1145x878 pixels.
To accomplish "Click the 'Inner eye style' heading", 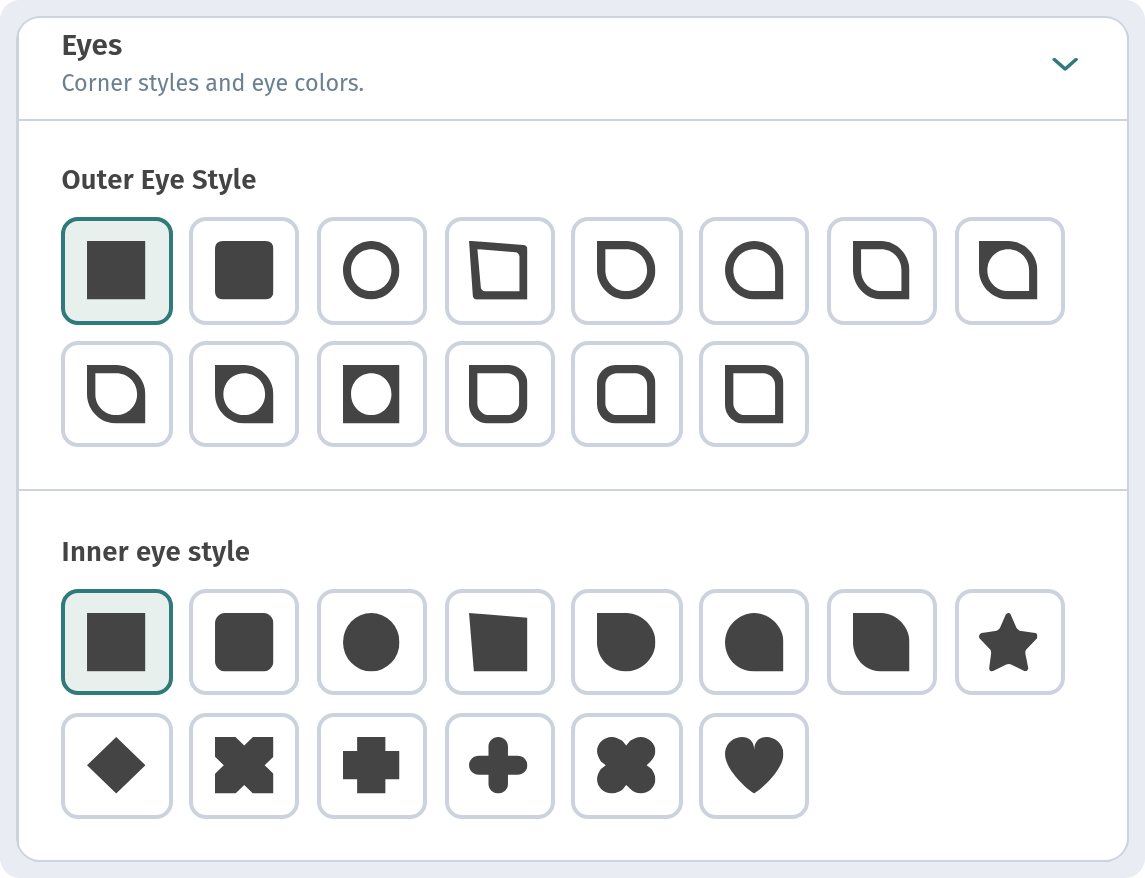I will pos(156,552).
